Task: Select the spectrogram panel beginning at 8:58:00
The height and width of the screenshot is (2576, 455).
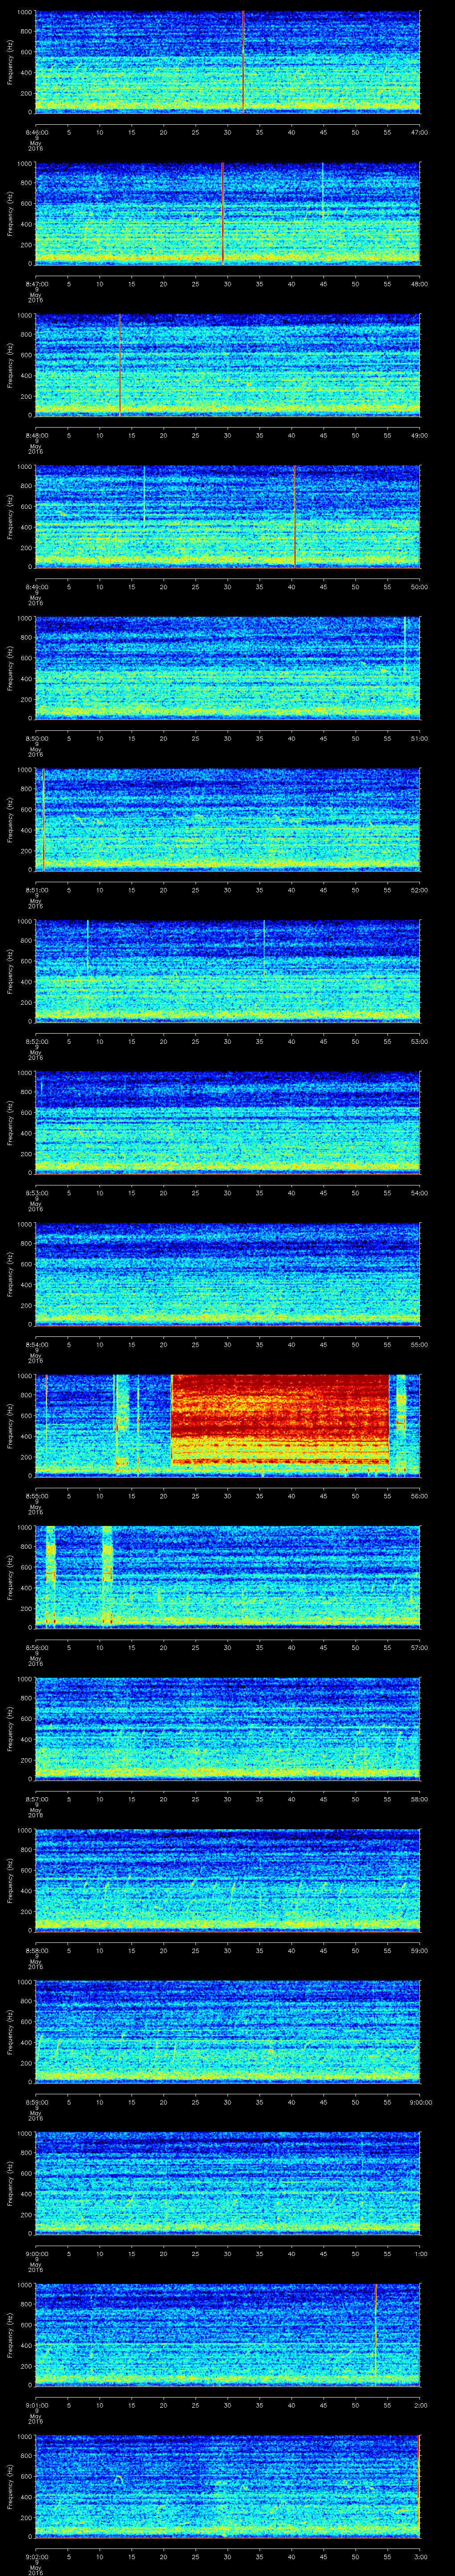Action: [x=228, y=1880]
